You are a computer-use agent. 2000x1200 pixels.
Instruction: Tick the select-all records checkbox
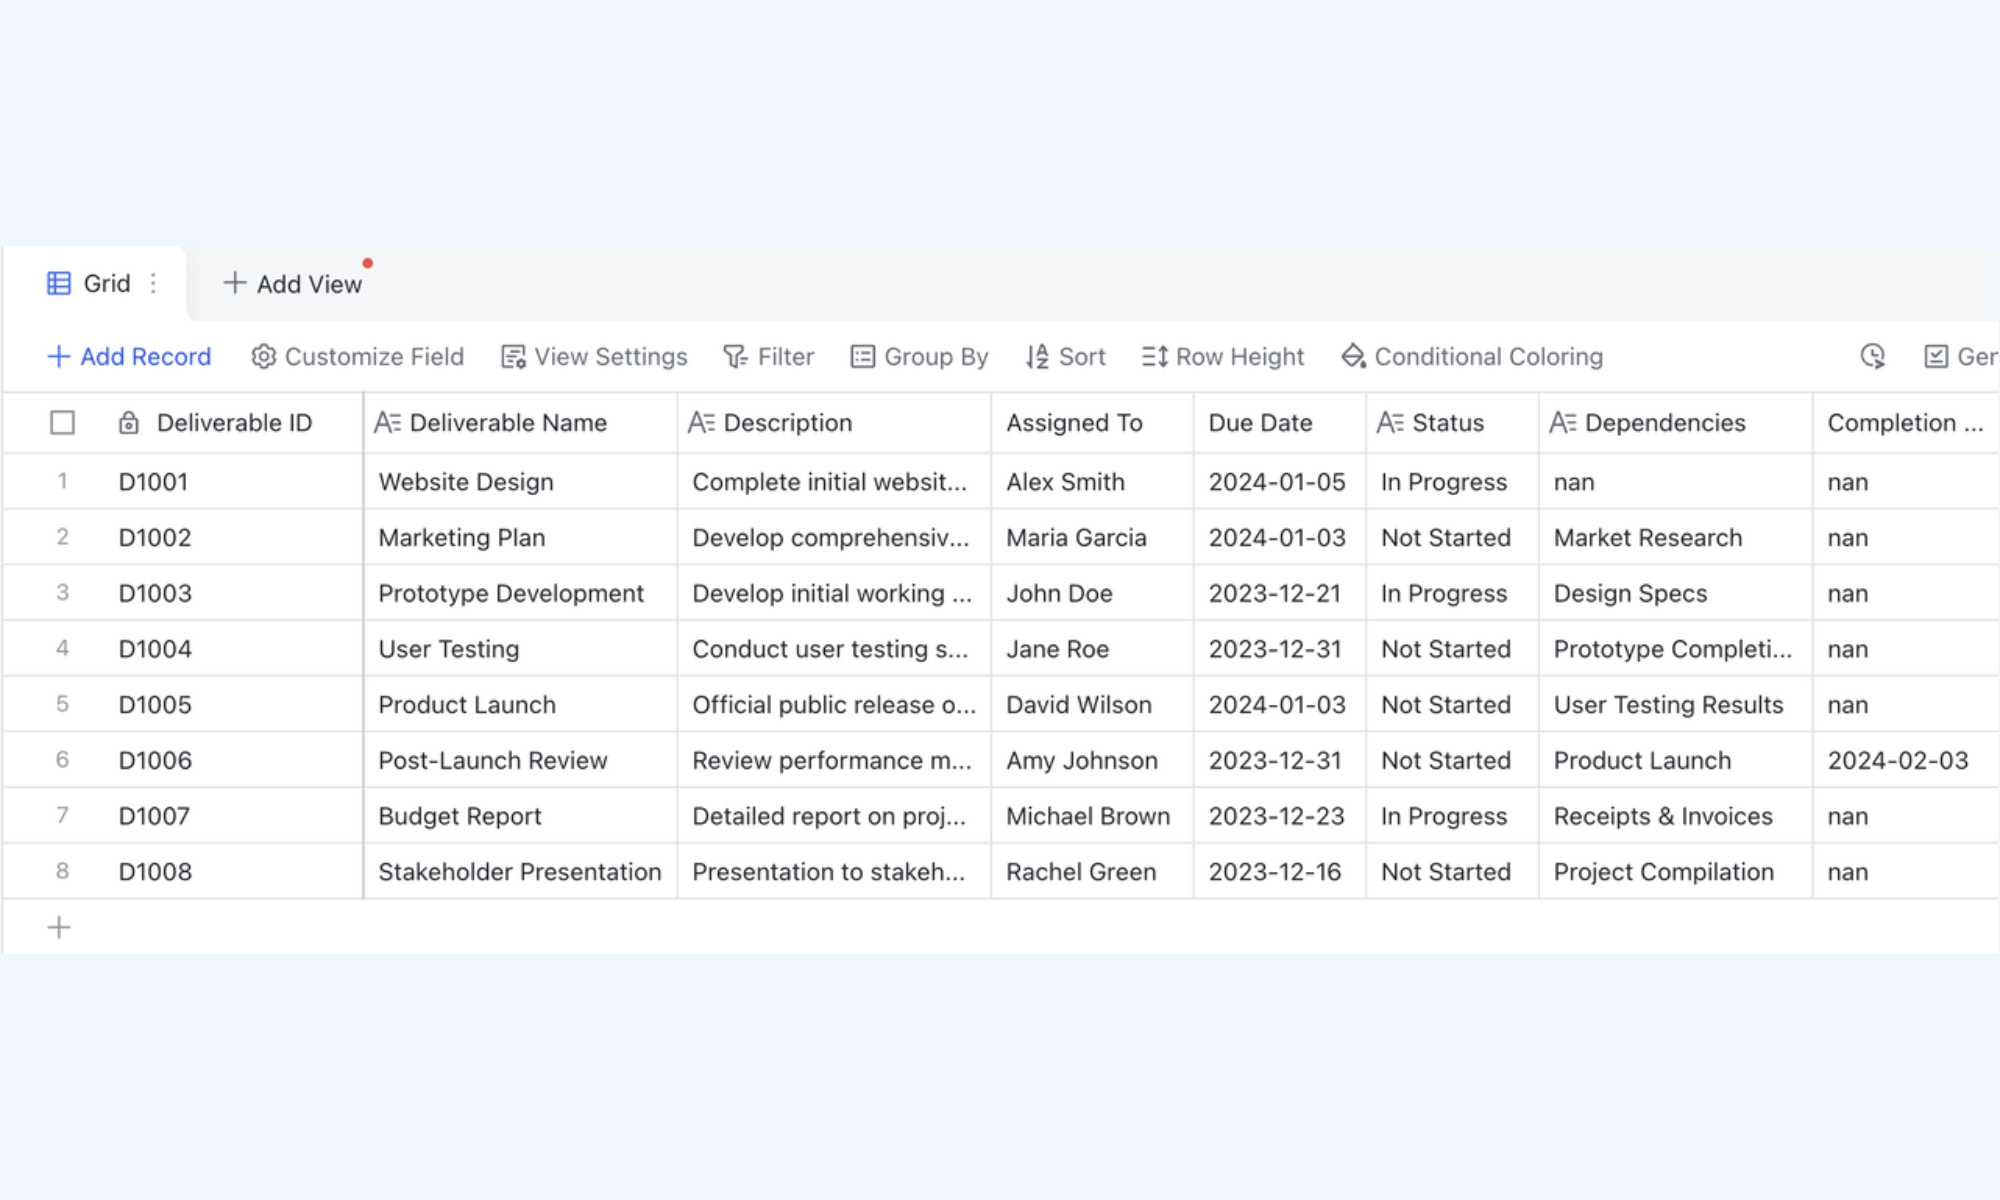62,423
